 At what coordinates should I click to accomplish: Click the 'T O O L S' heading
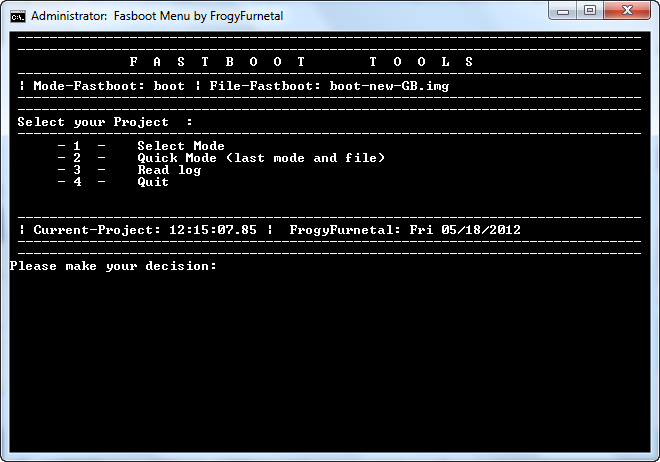(421, 62)
